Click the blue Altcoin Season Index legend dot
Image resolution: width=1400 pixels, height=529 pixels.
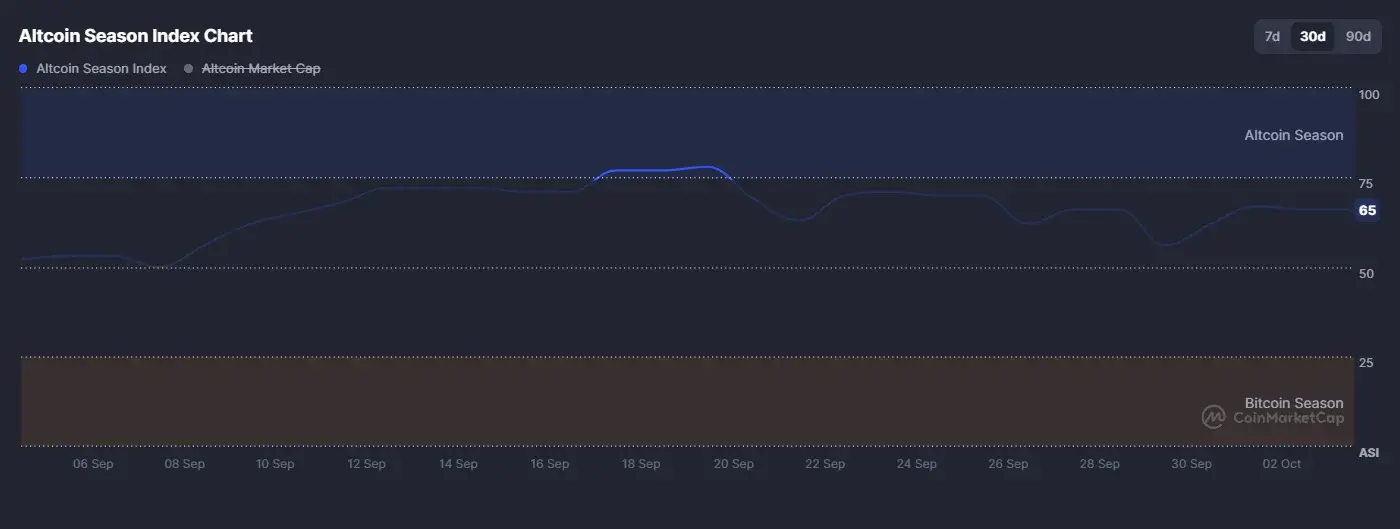[x=24, y=69]
